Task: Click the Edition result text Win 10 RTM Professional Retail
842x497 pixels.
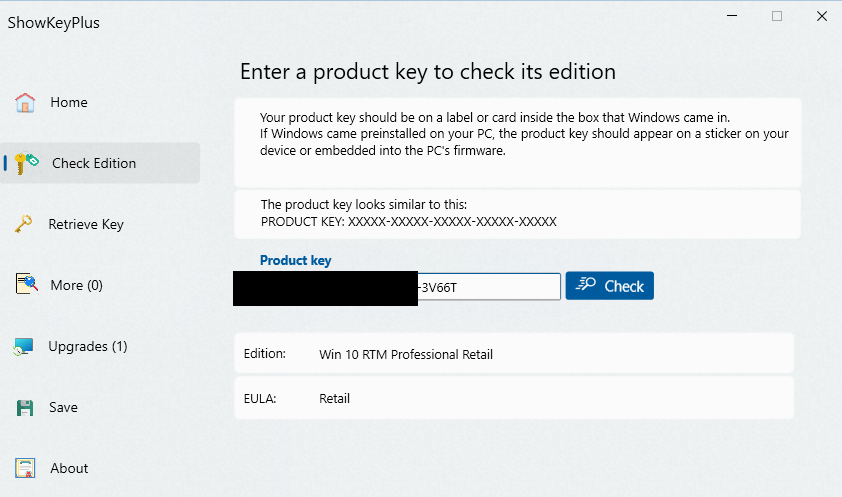Action: pos(406,354)
